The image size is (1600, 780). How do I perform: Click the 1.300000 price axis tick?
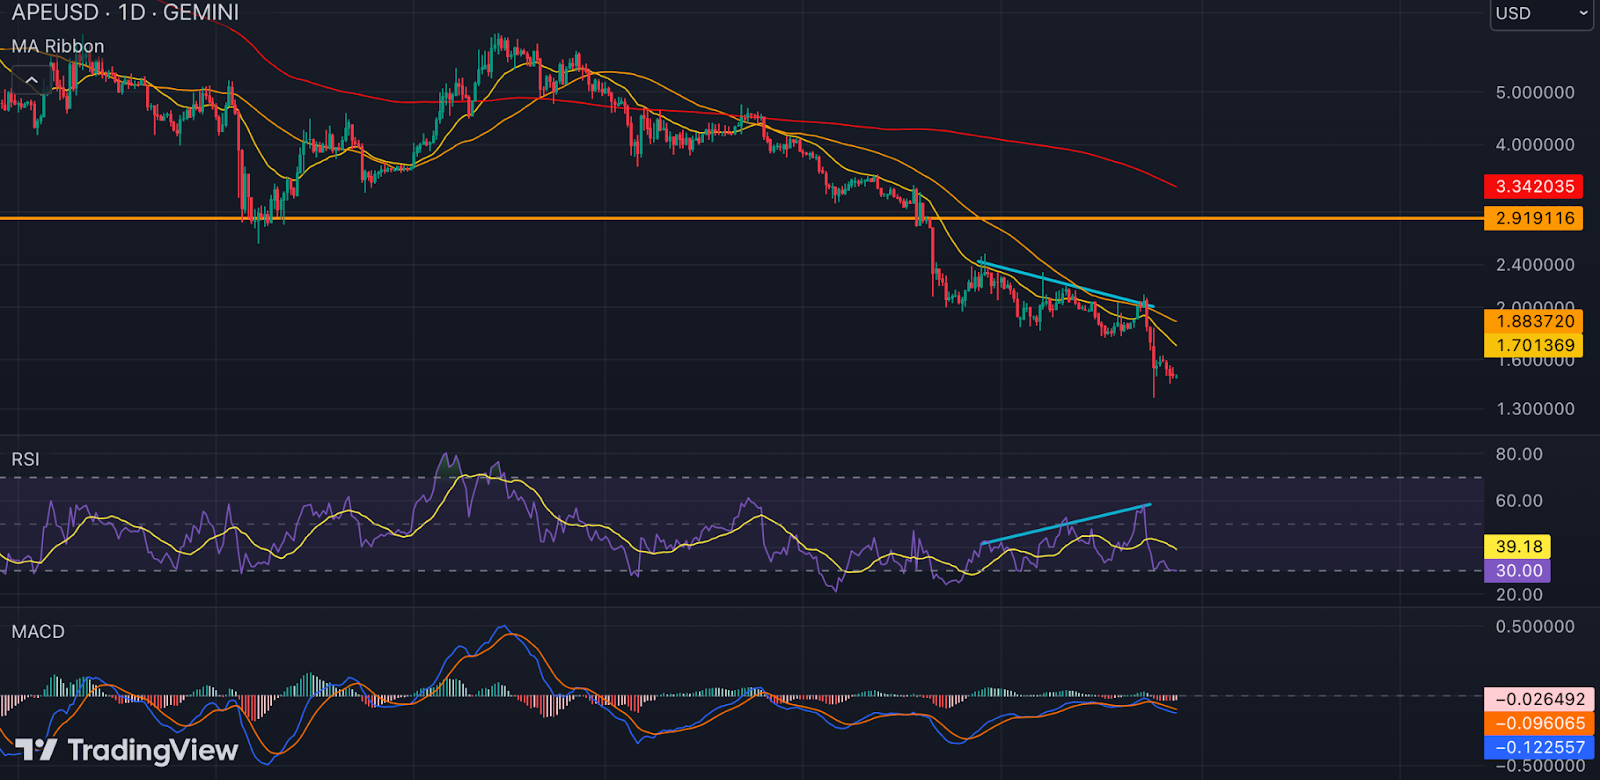(x=1535, y=408)
